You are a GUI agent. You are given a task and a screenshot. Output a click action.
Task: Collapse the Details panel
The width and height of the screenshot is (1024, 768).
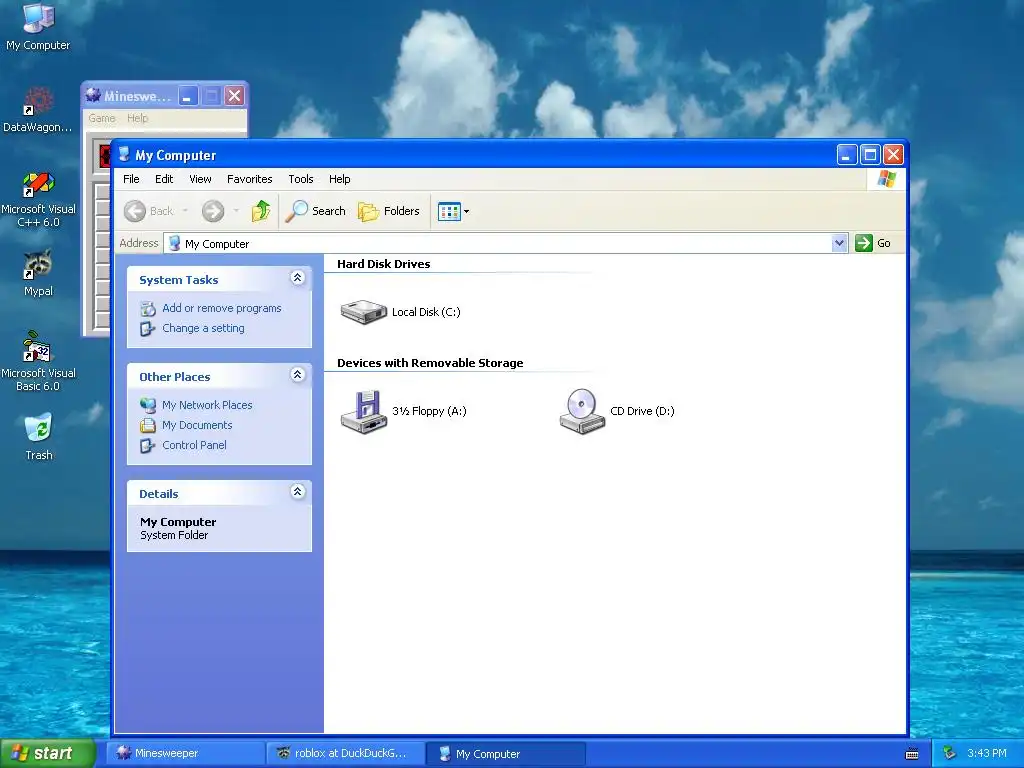click(297, 492)
